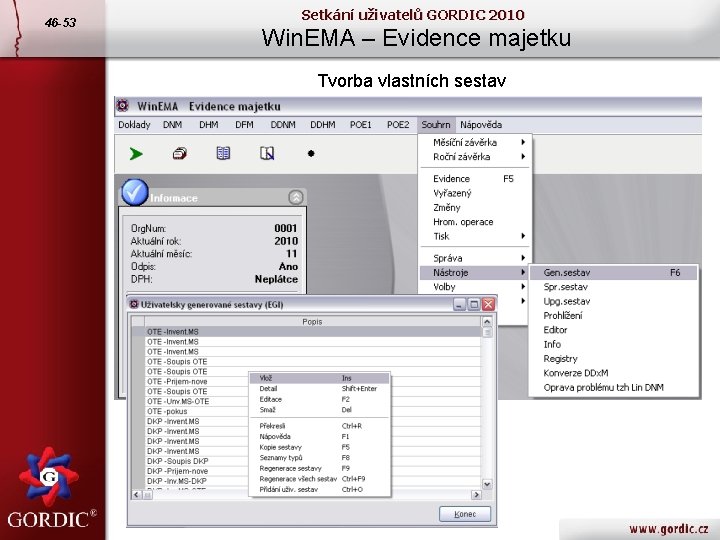720x540 pixels.
Task: Expand Měsíční závěrka submenu
Action: pyautogui.click(x=475, y=142)
